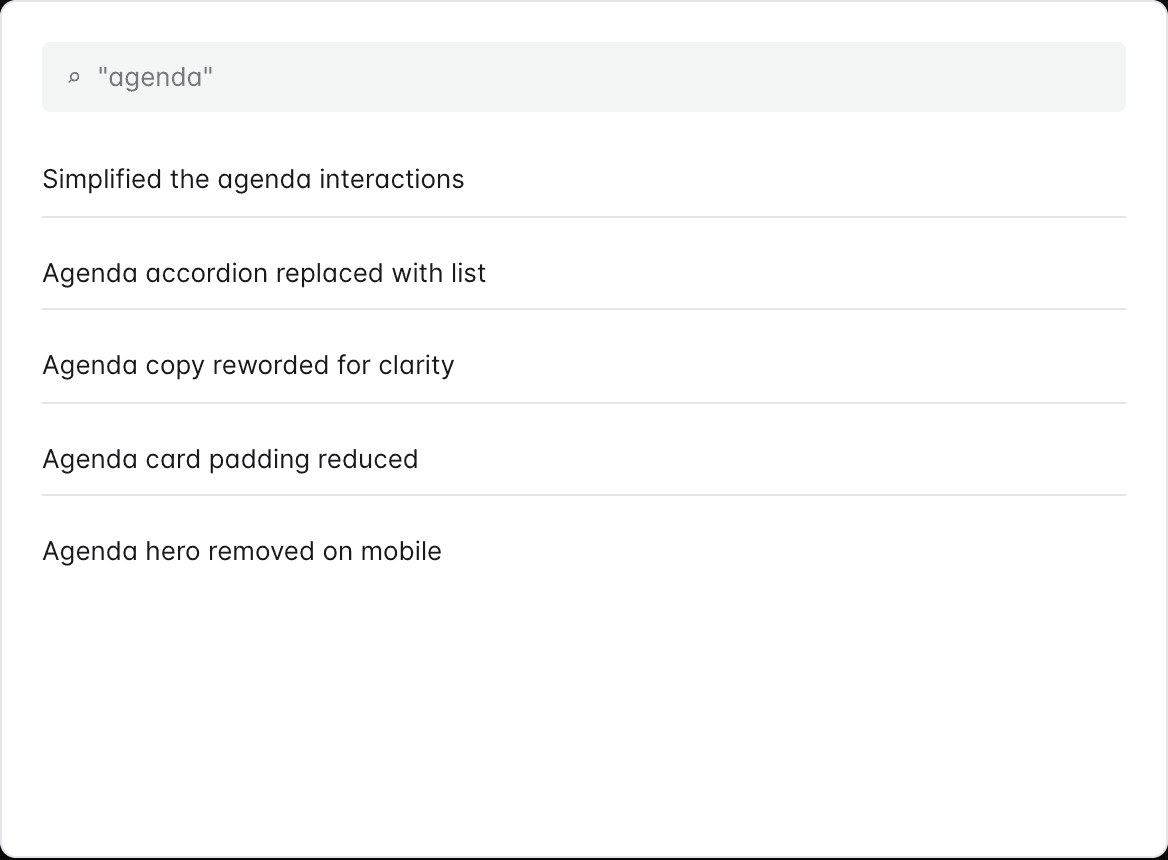This screenshot has width=1168, height=860.
Task: Click empty right side of search bar
Action: (900, 77)
